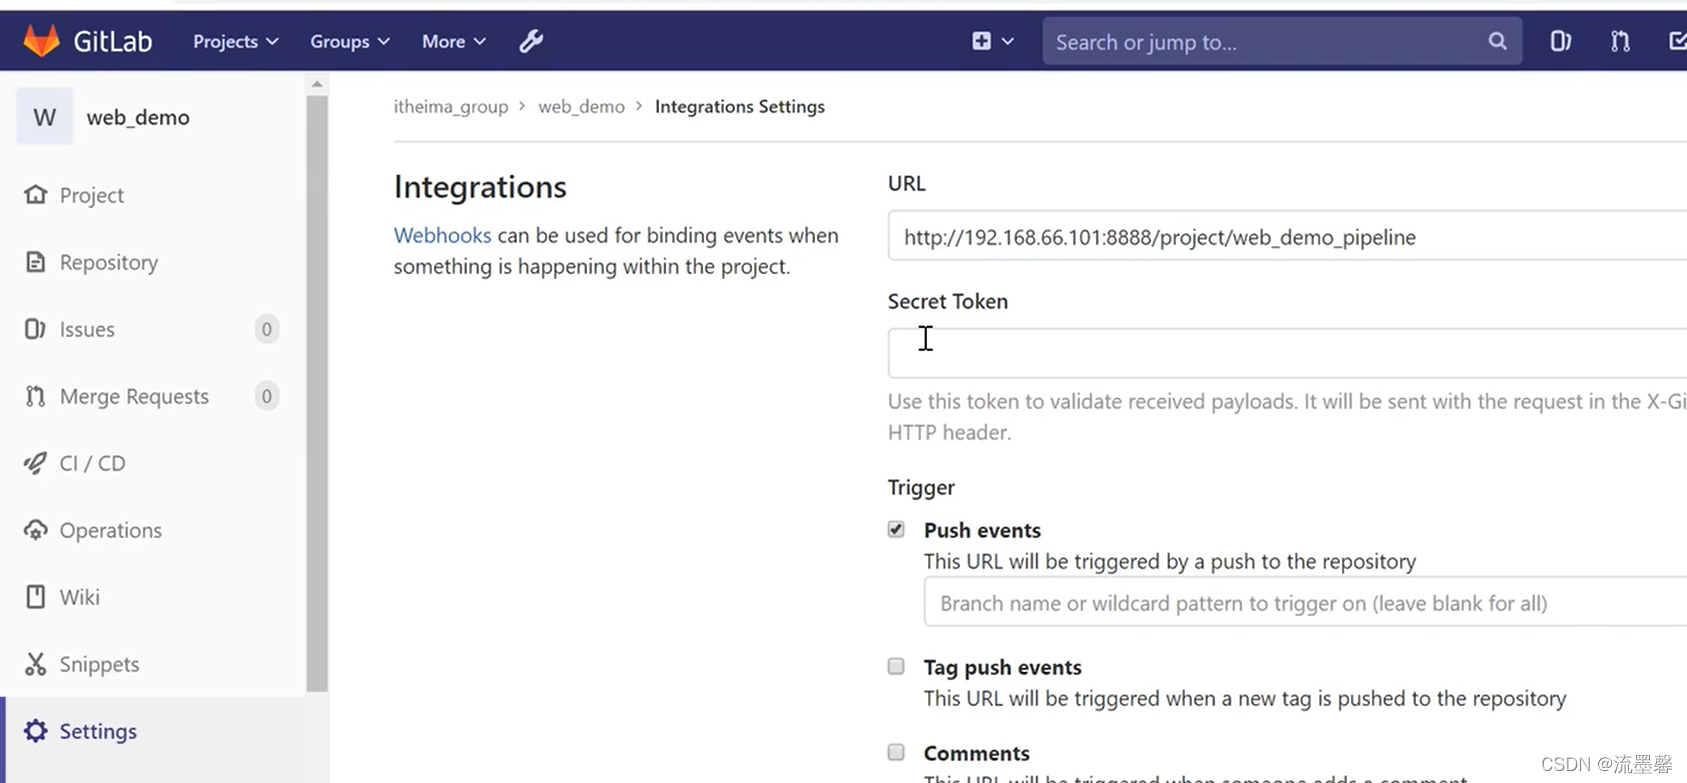Click the Snippets scissors icon
Screen dimensions: 1687x783
click(36, 664)
